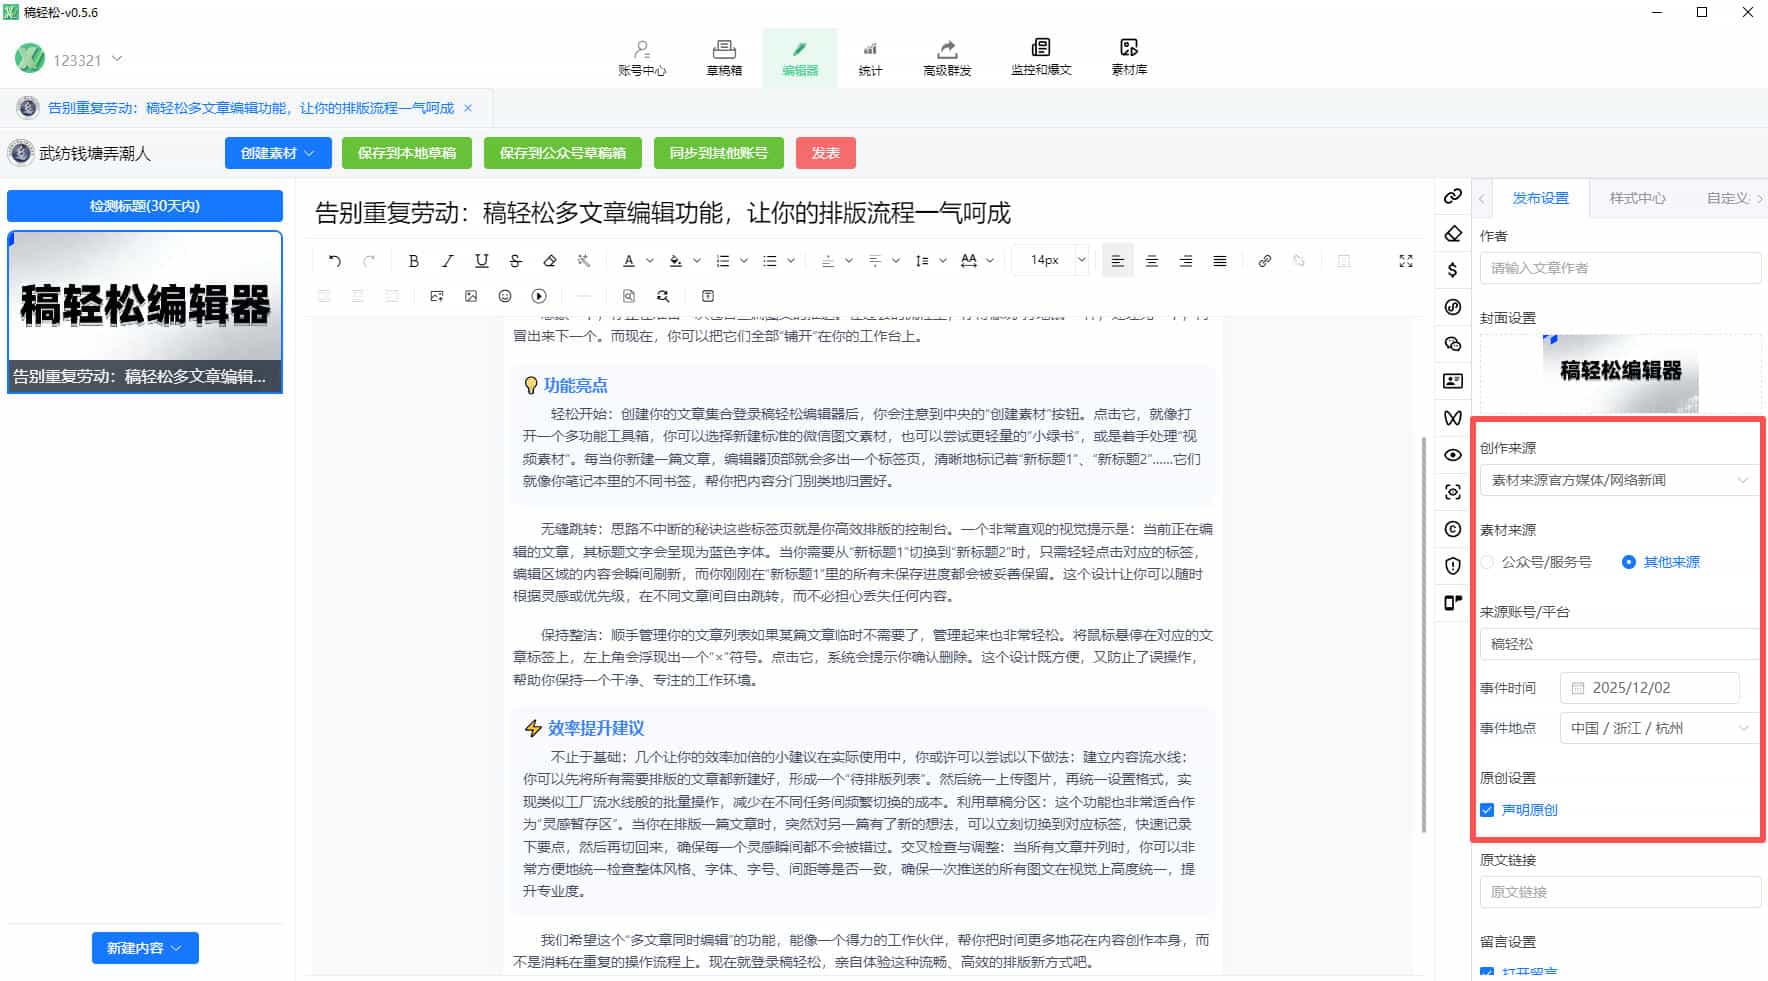Run 检测标题(30天内) title check
The image size is (1768, 981).
click(x=144, y=205)
